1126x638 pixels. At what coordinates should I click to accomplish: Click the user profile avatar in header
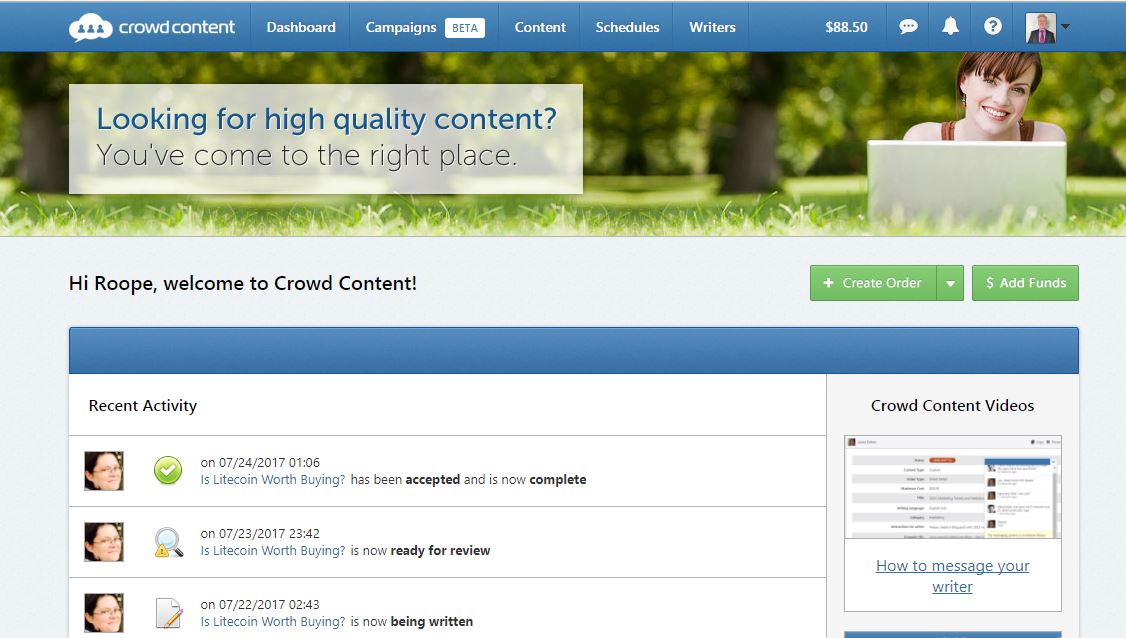pyautogui.click(x=1041, y=27)
